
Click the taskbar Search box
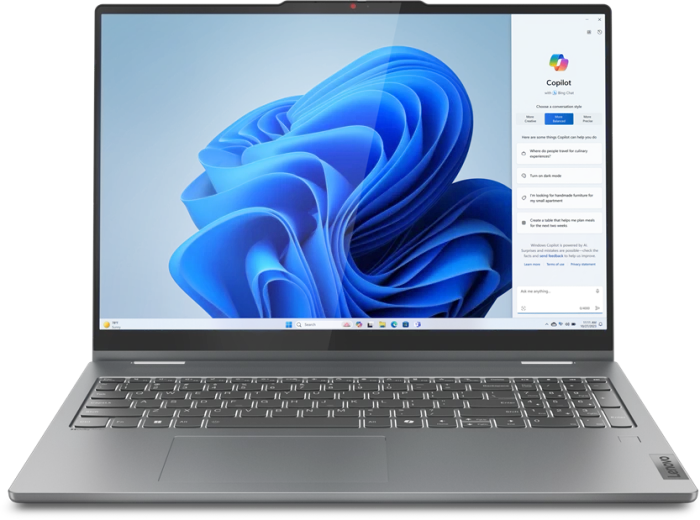pyautogui.click(x=323, y=324)
